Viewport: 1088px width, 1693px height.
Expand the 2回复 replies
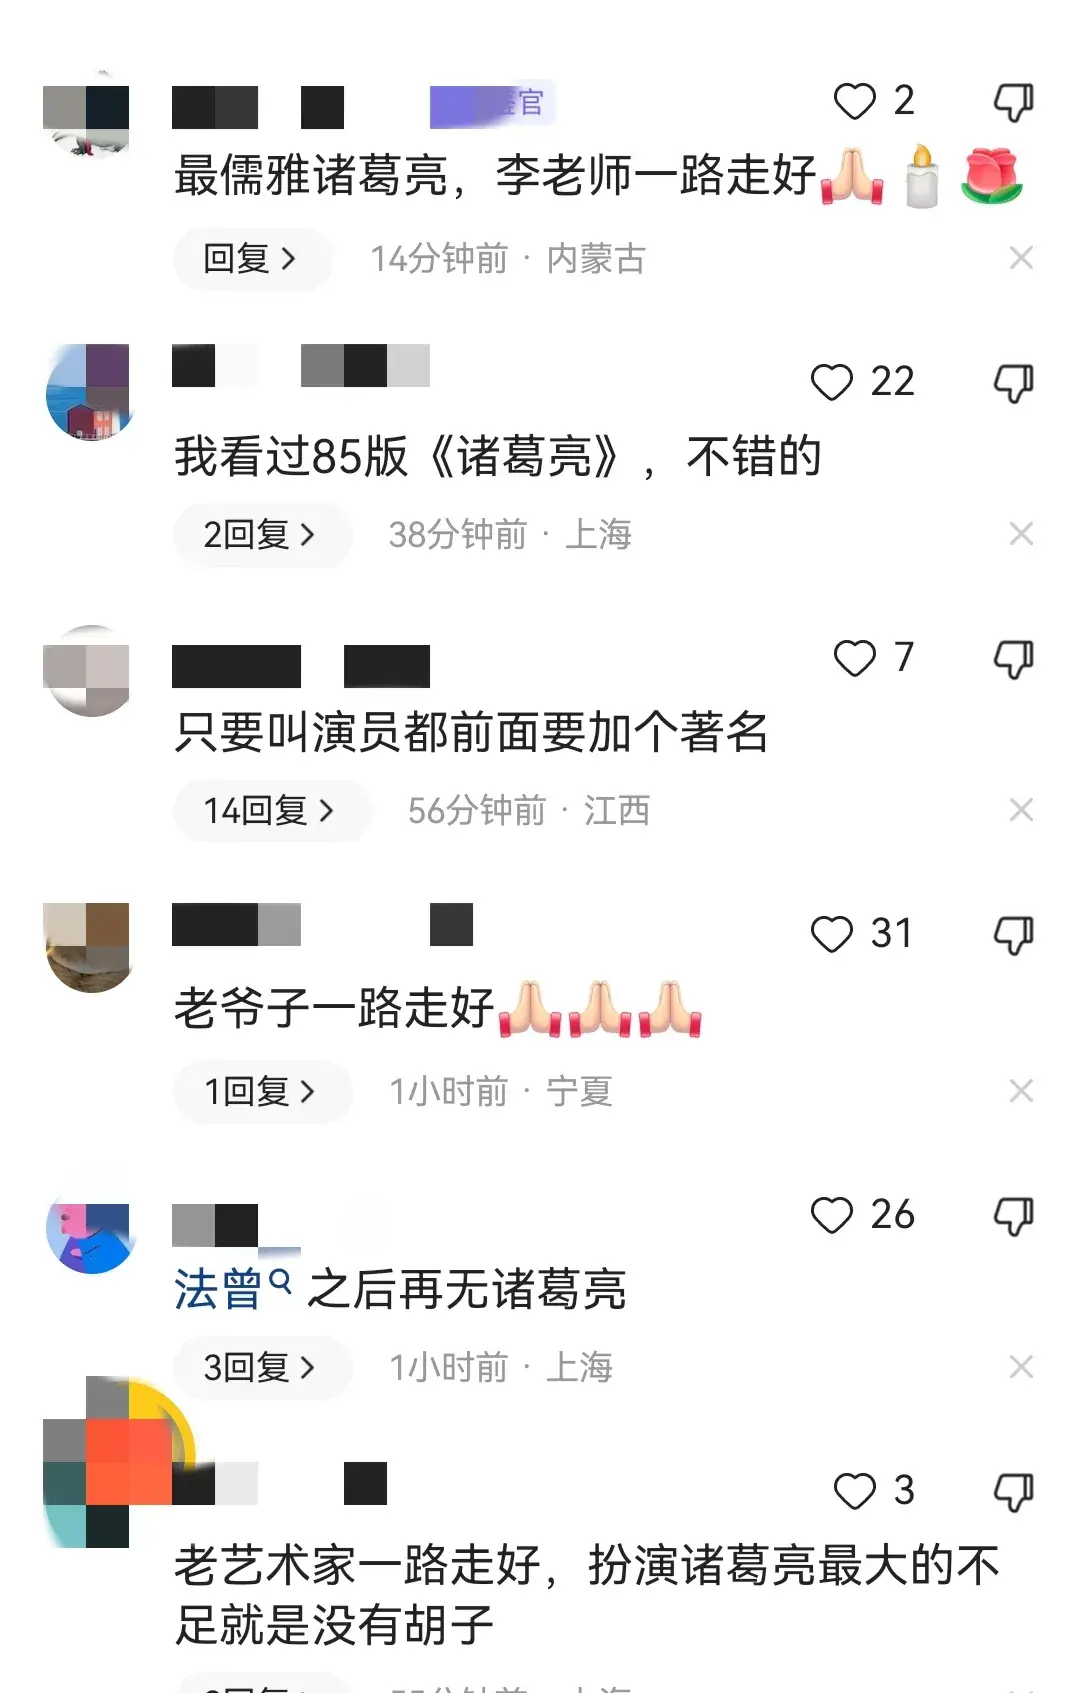coord(262,535)
